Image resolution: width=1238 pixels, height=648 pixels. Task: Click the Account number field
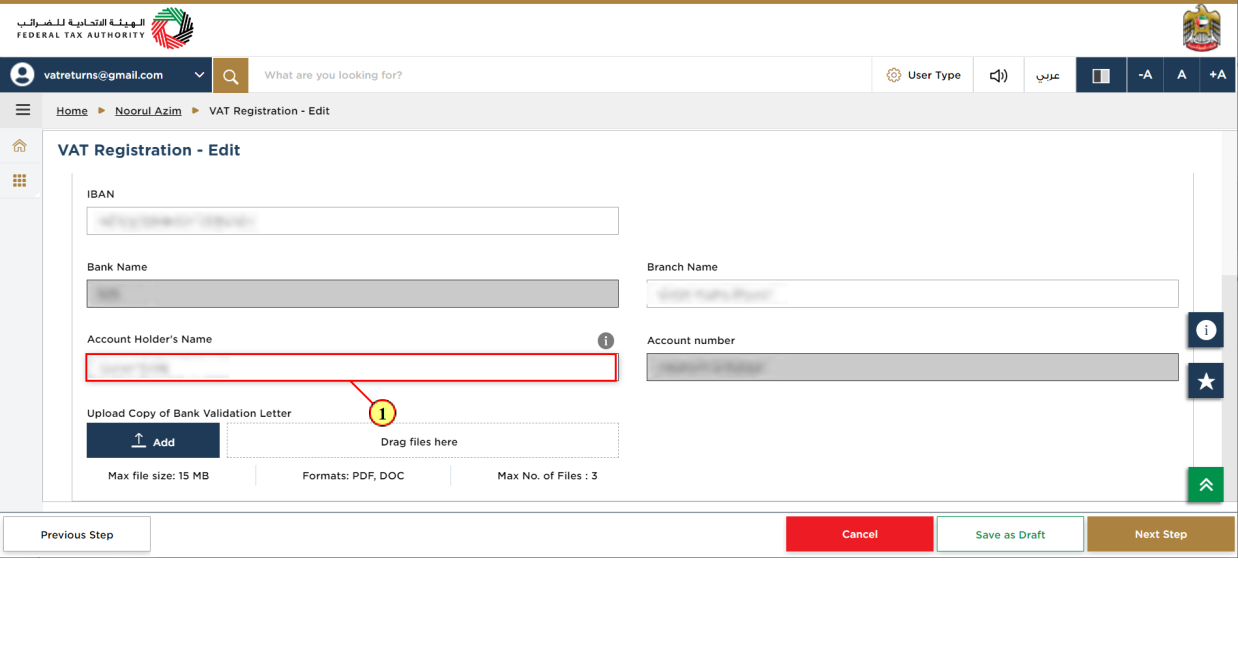[912, 367]
